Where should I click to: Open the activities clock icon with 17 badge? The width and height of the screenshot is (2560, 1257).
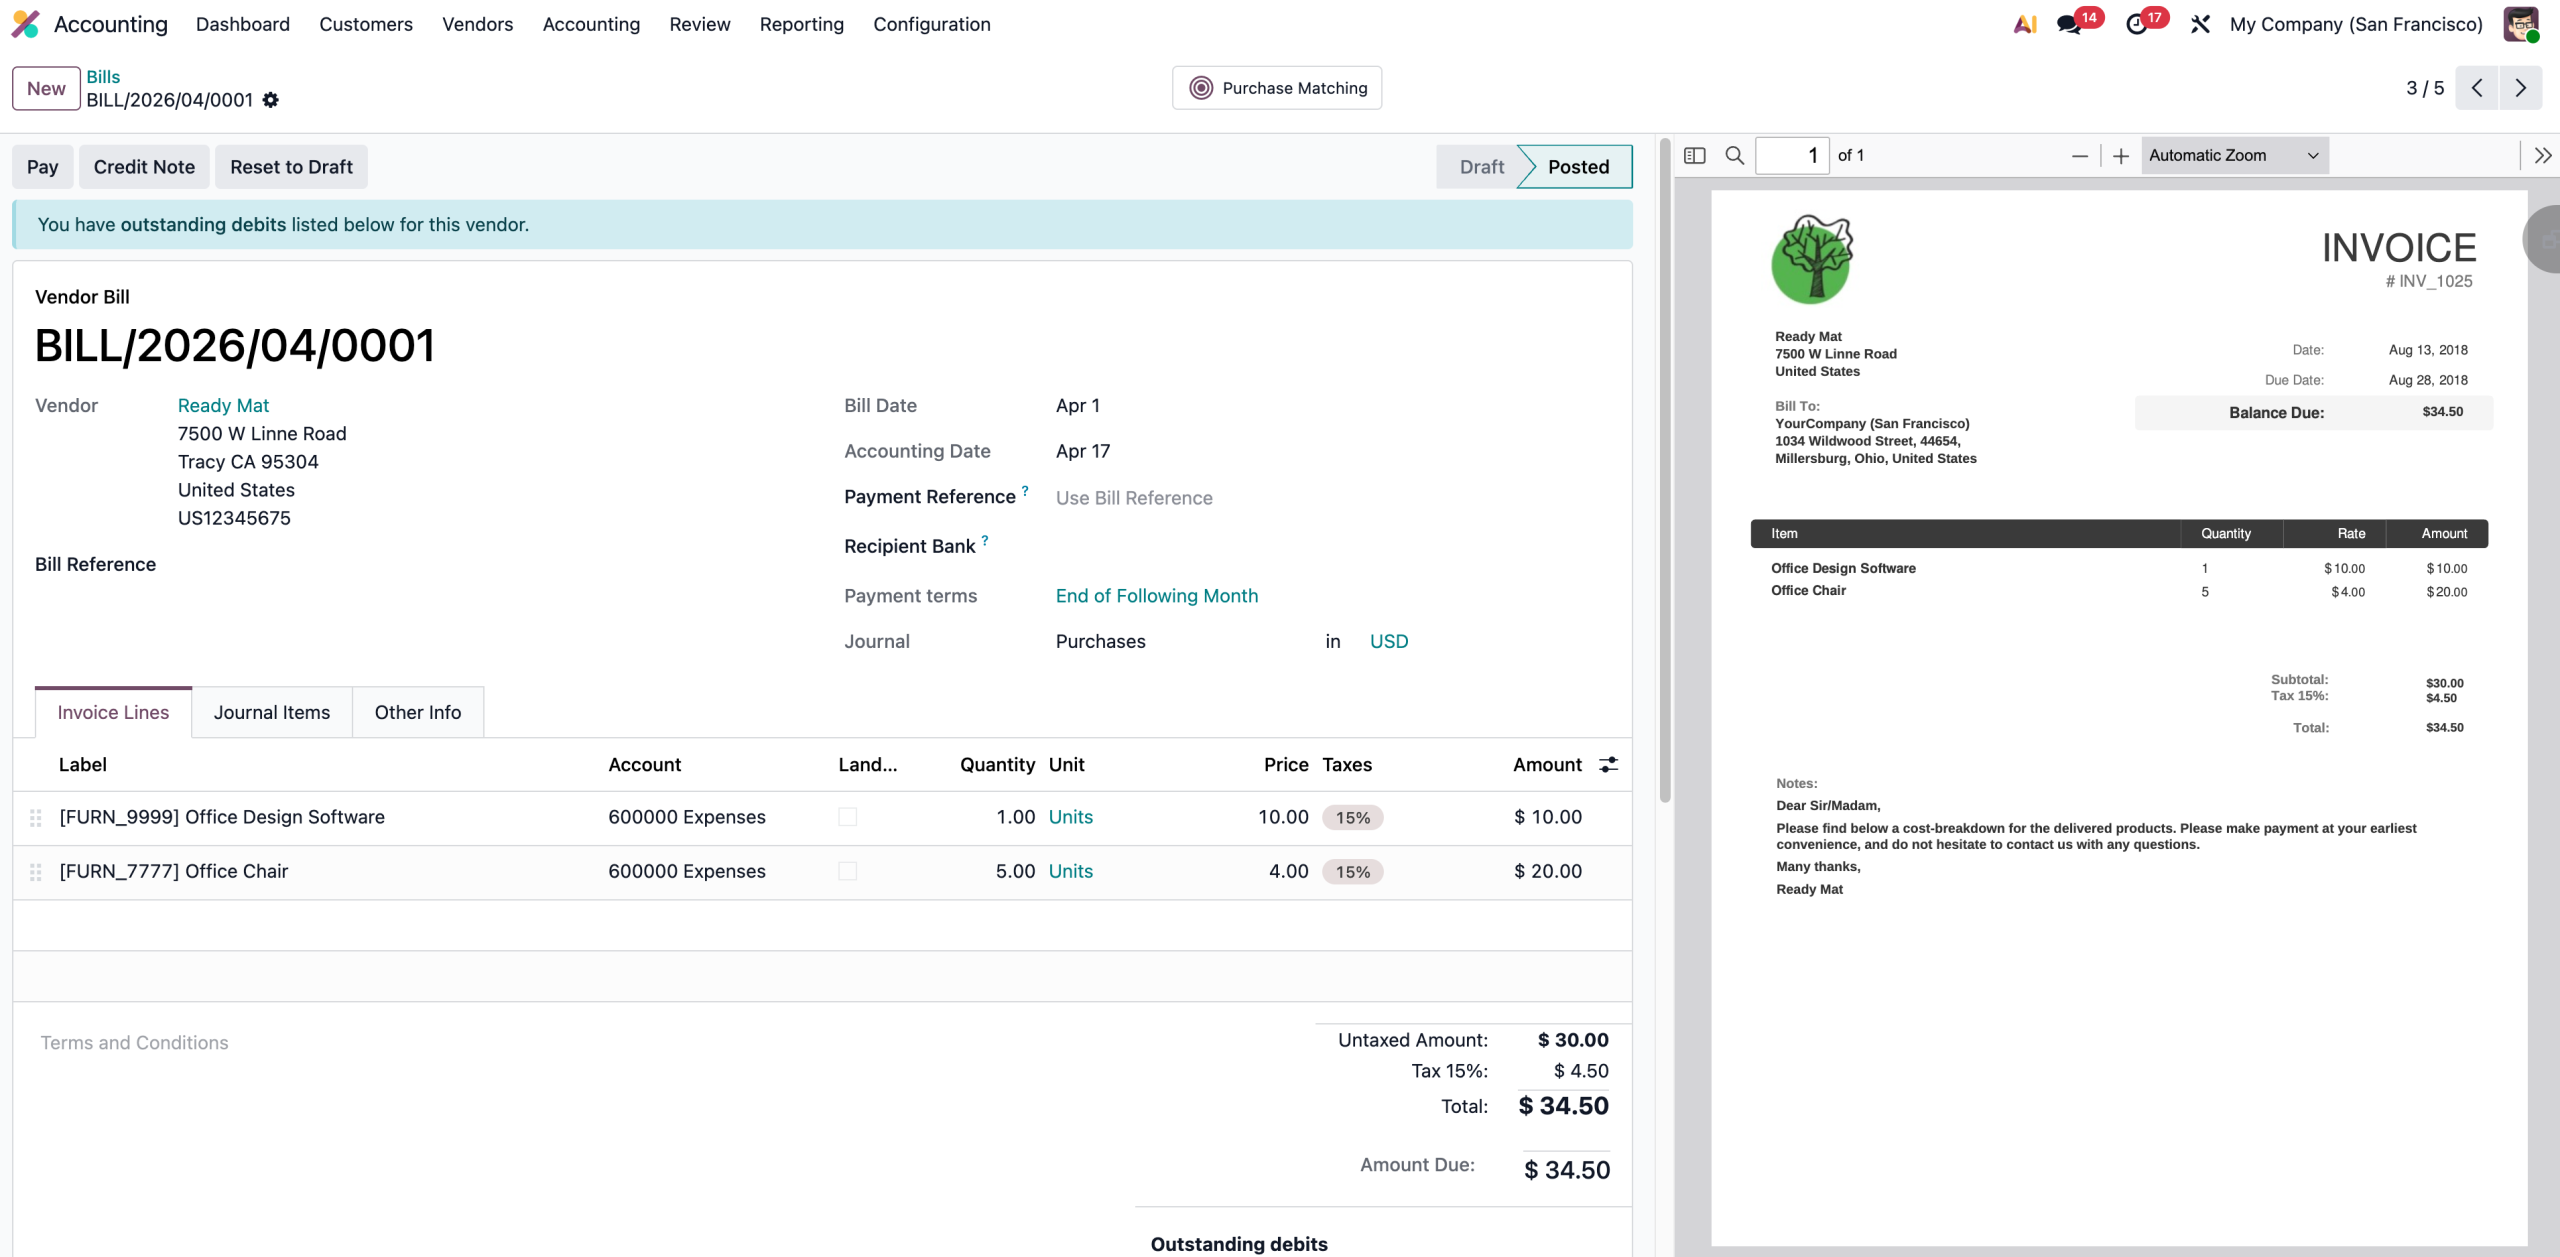point(2137,24)
